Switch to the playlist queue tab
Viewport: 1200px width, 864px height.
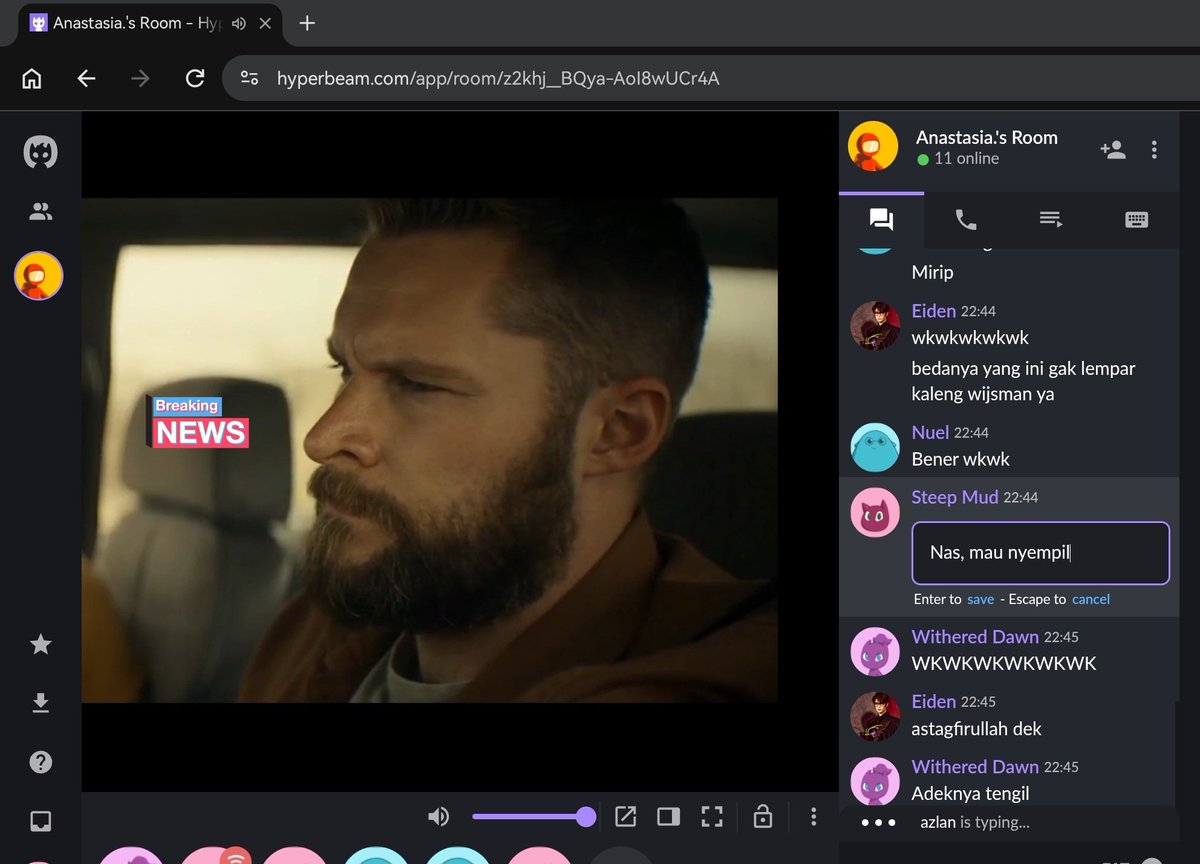(1051, 220)
